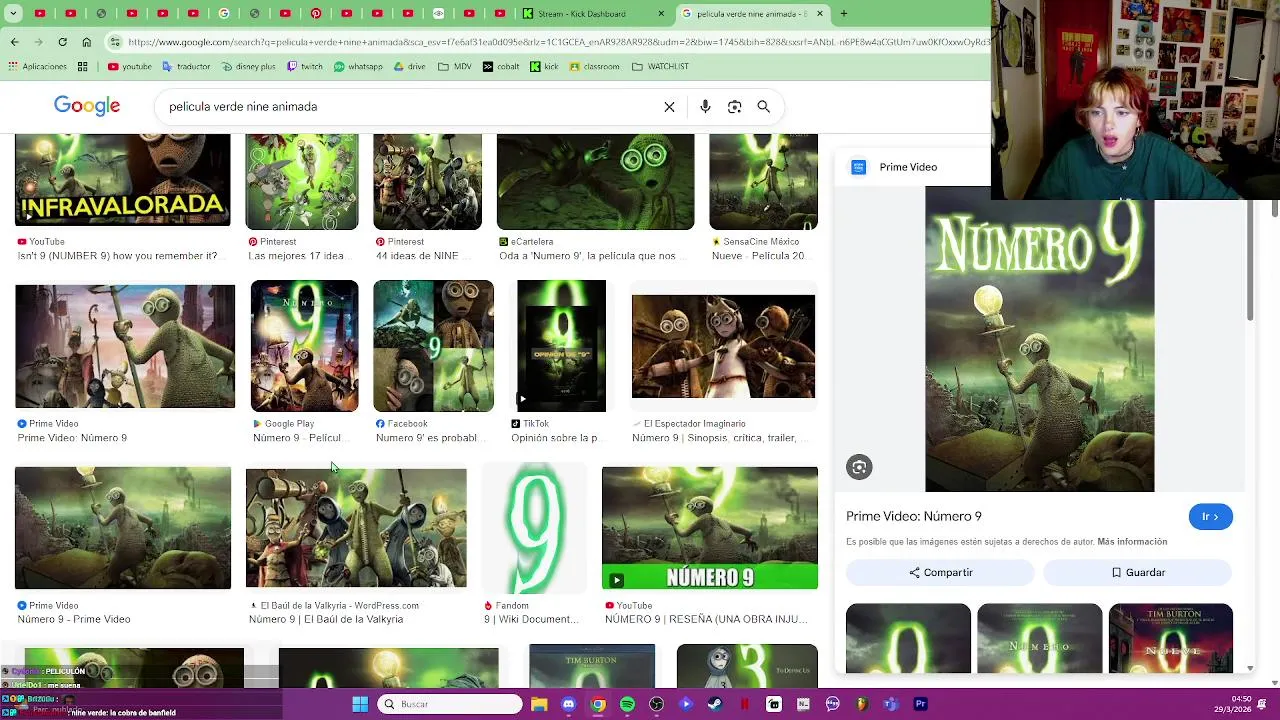The height and width of the screenshot is (720, 1280).
Task: Open a new browser tab with plus icon
Action: pos(843,14)
